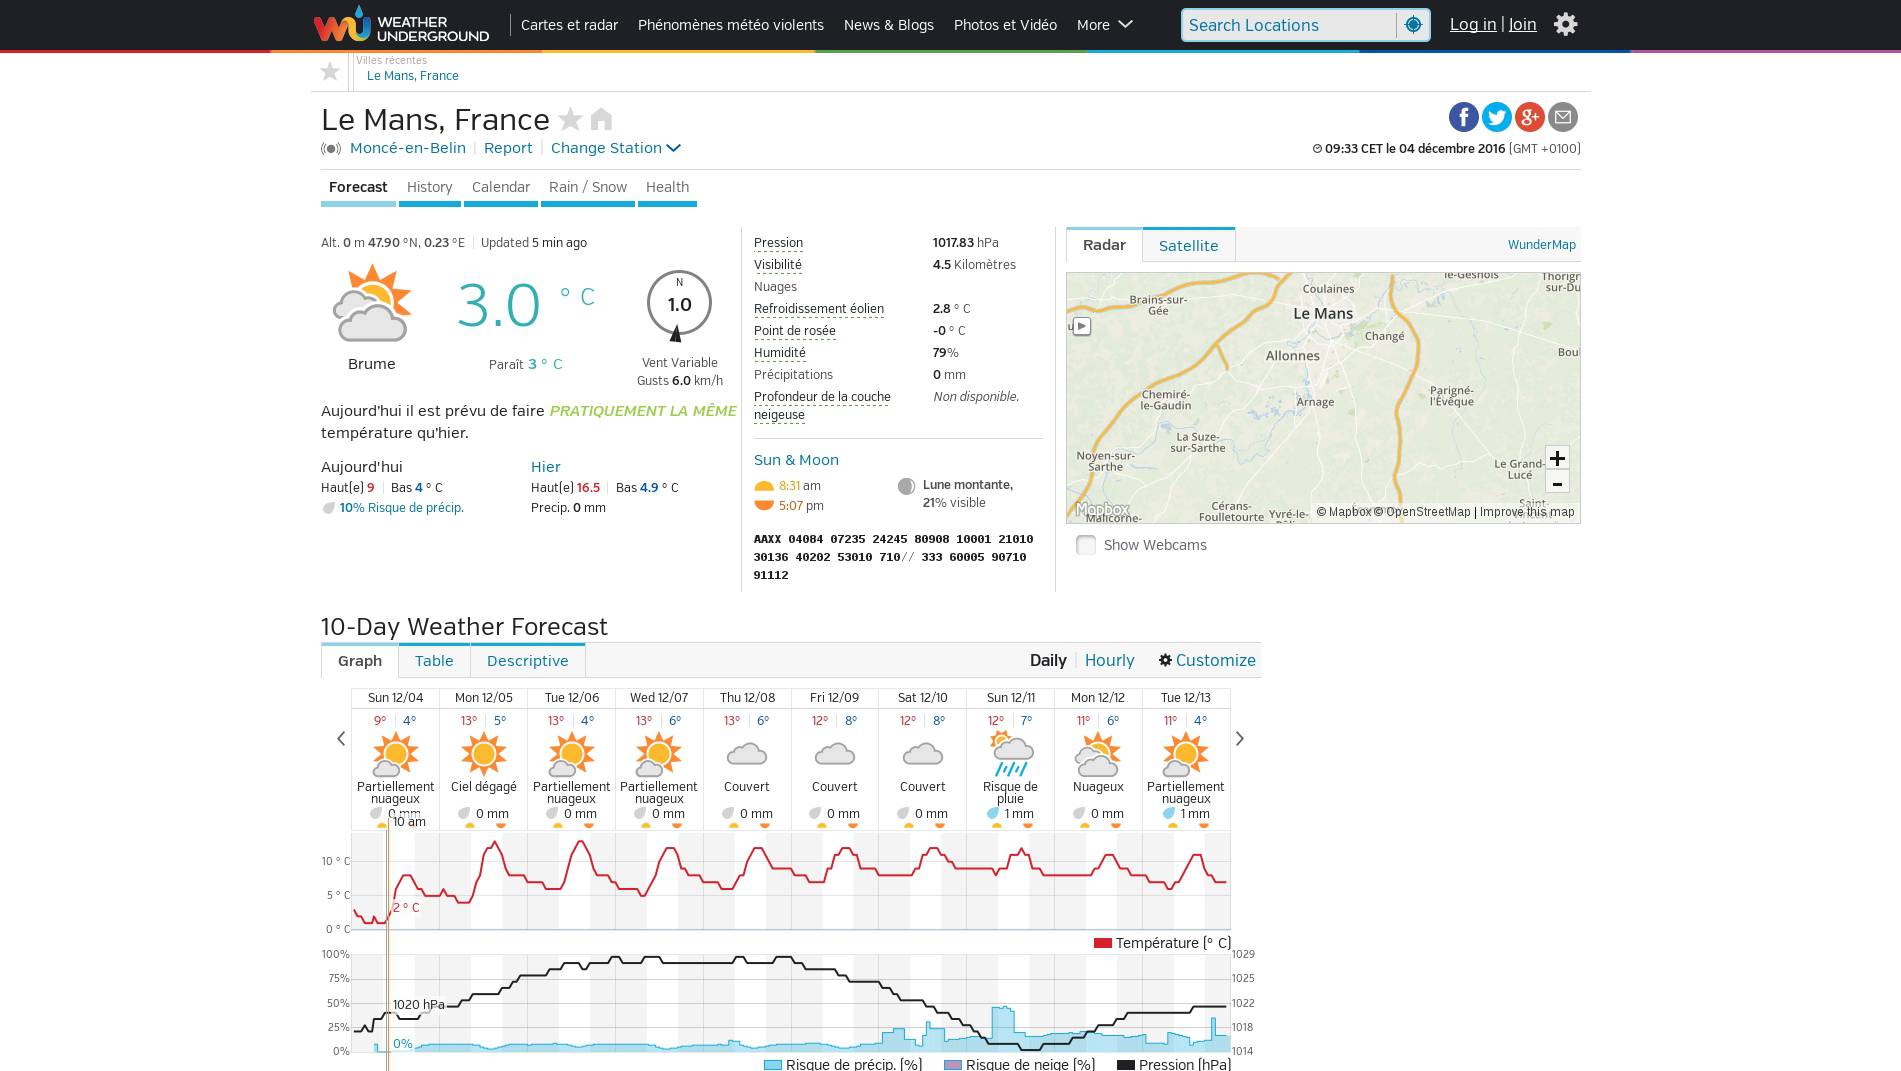
Task: Select Mon 12/05 clear sky icon
Action: [x=483, y=754]
